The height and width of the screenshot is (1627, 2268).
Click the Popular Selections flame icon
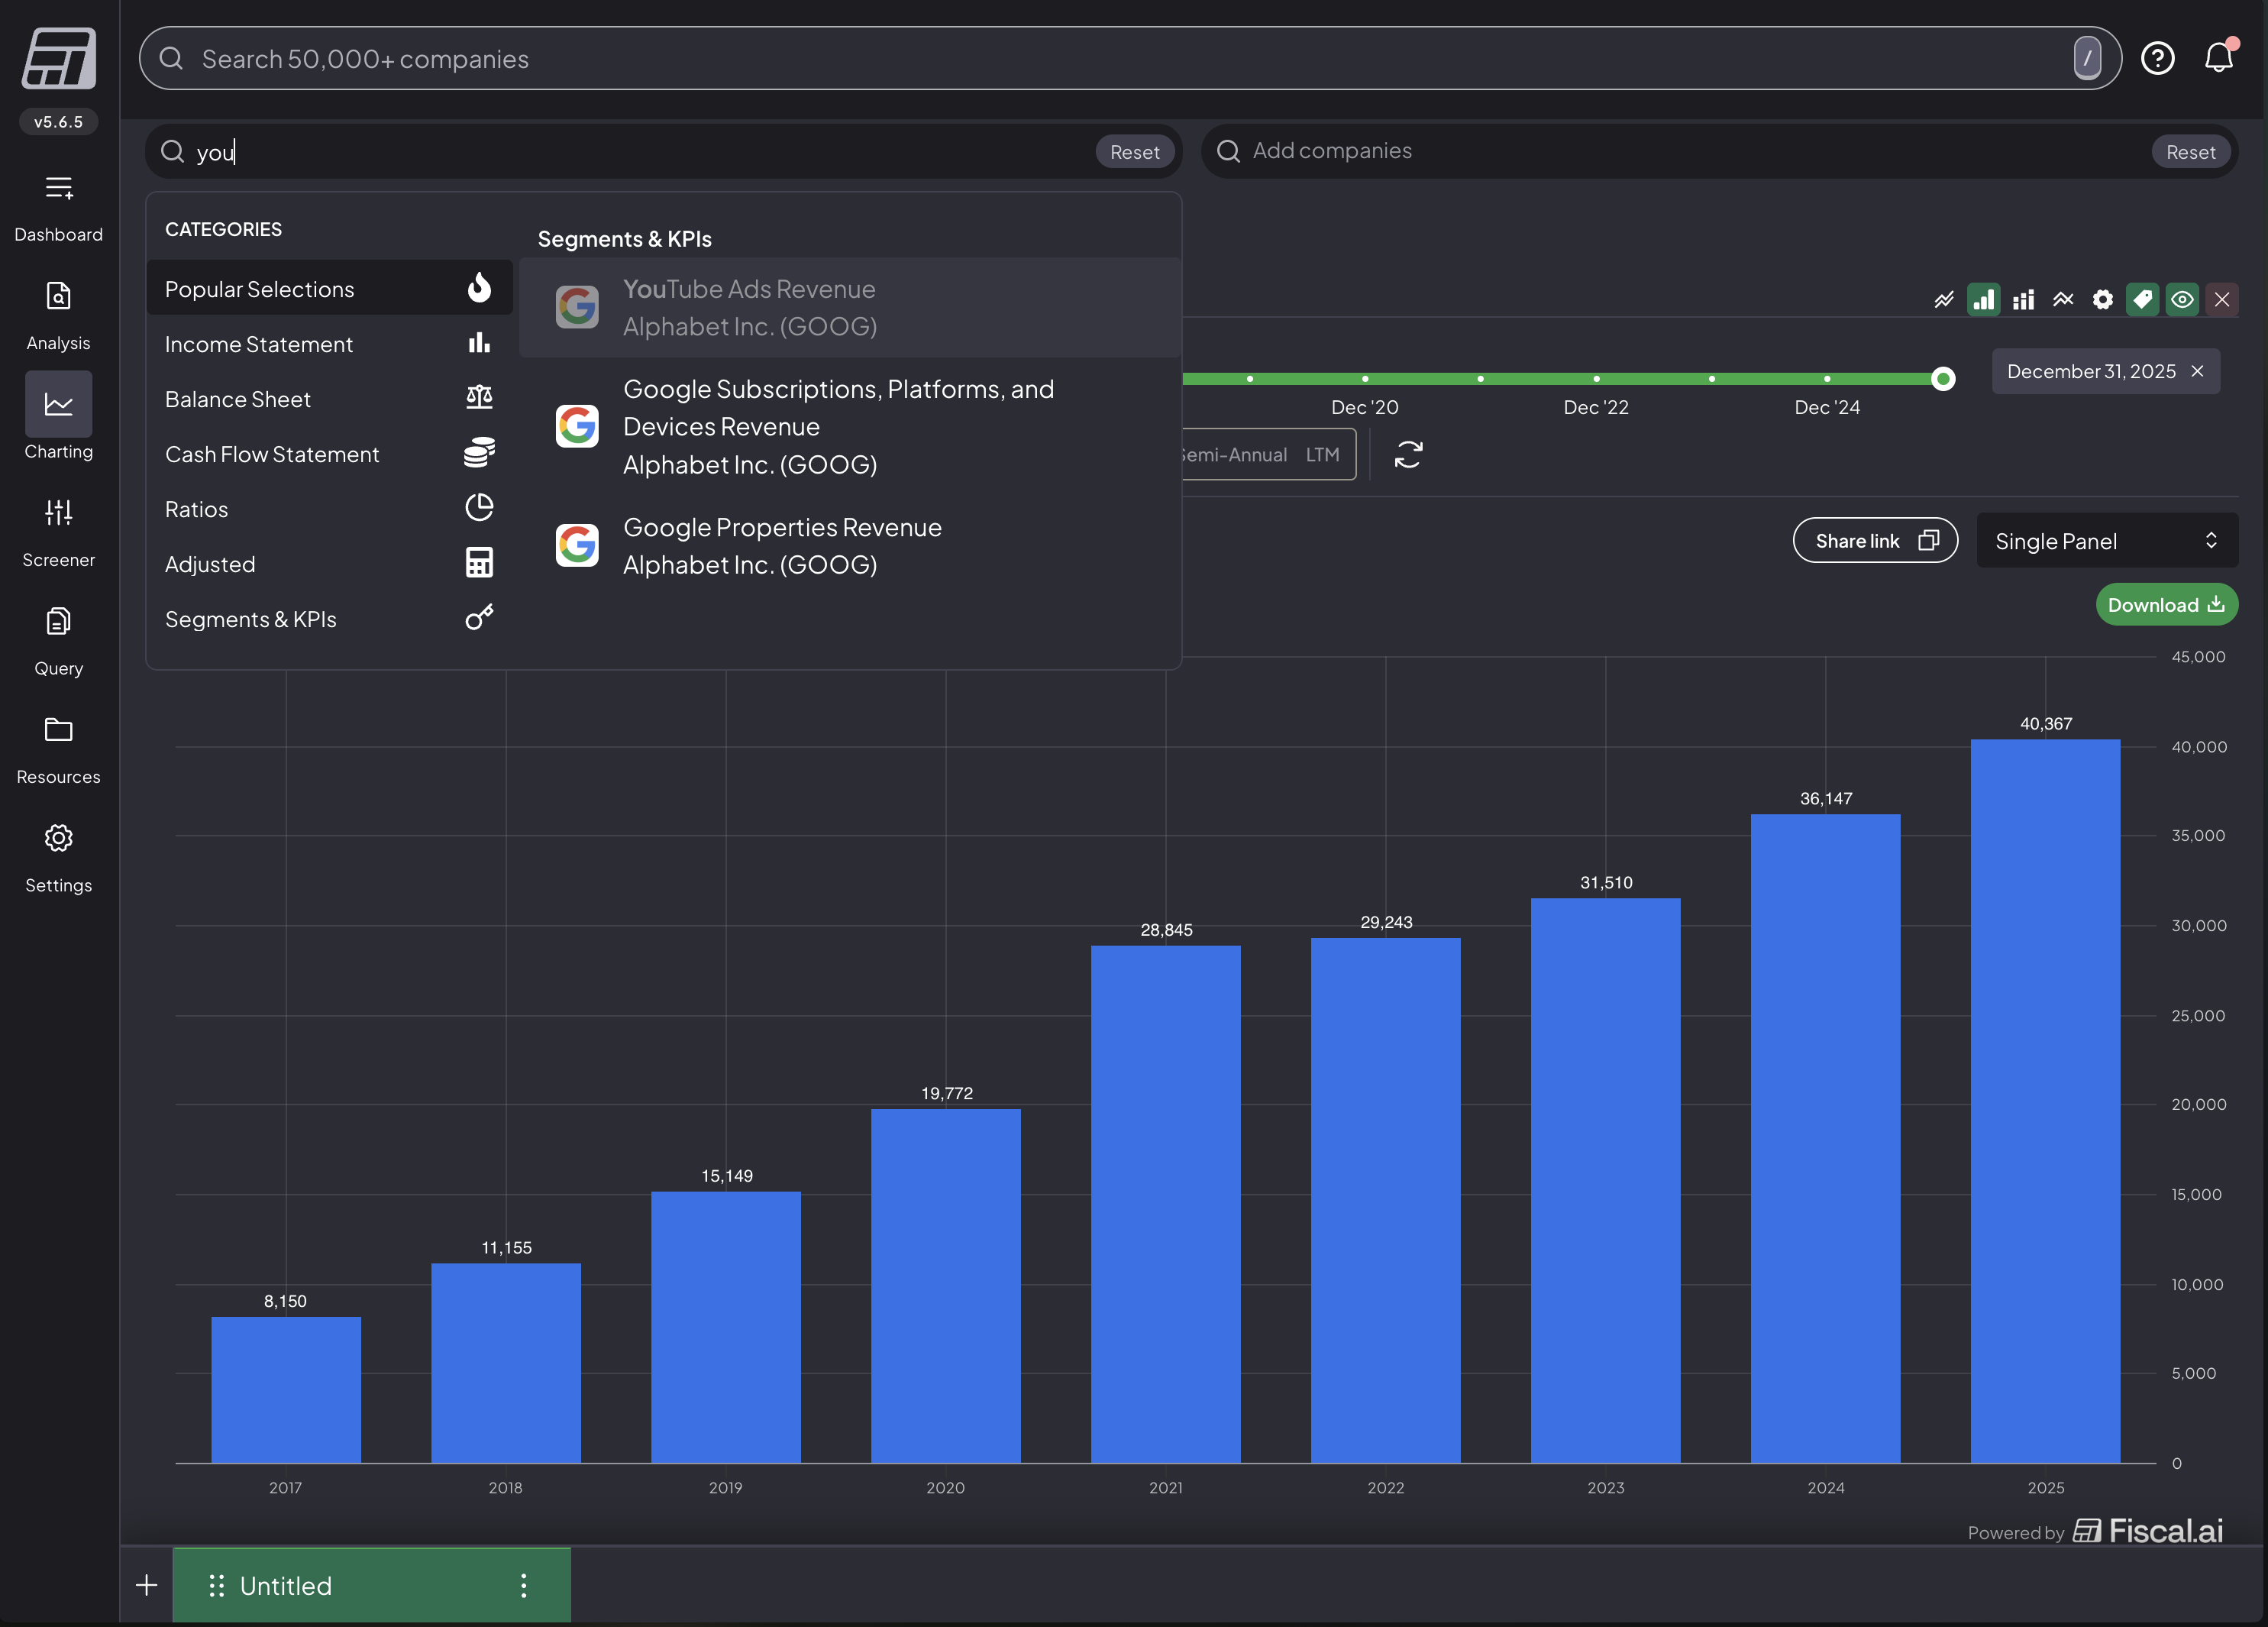pyautogui.click(x=479, y=288)
